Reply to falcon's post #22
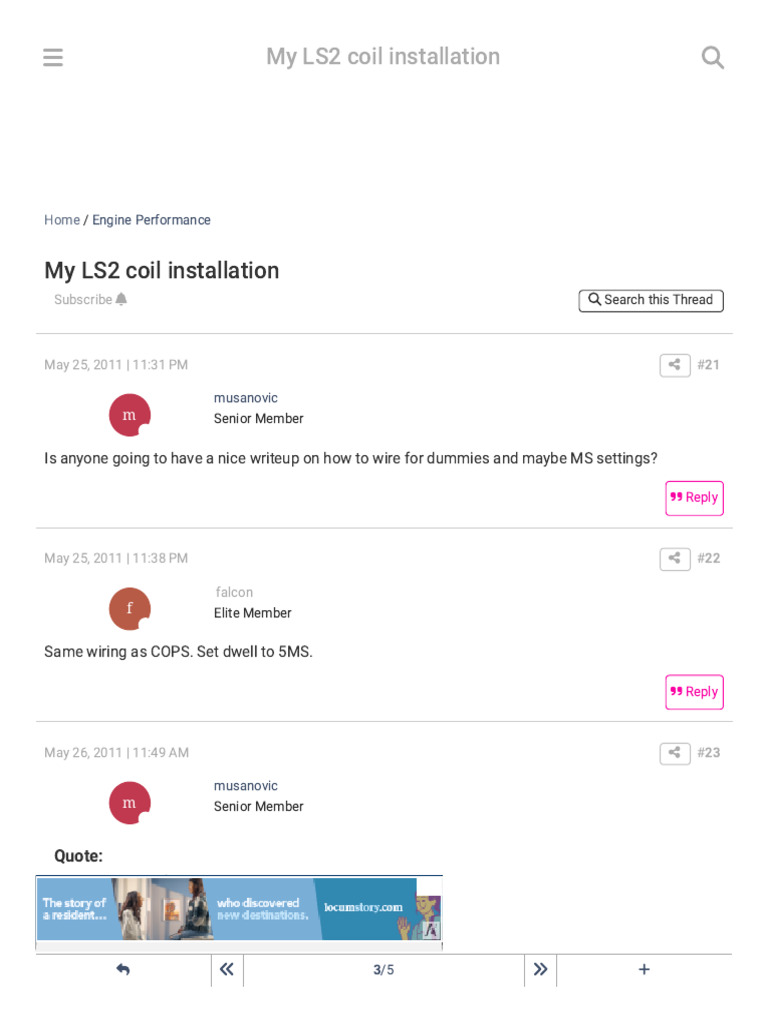 click(694, 692)
